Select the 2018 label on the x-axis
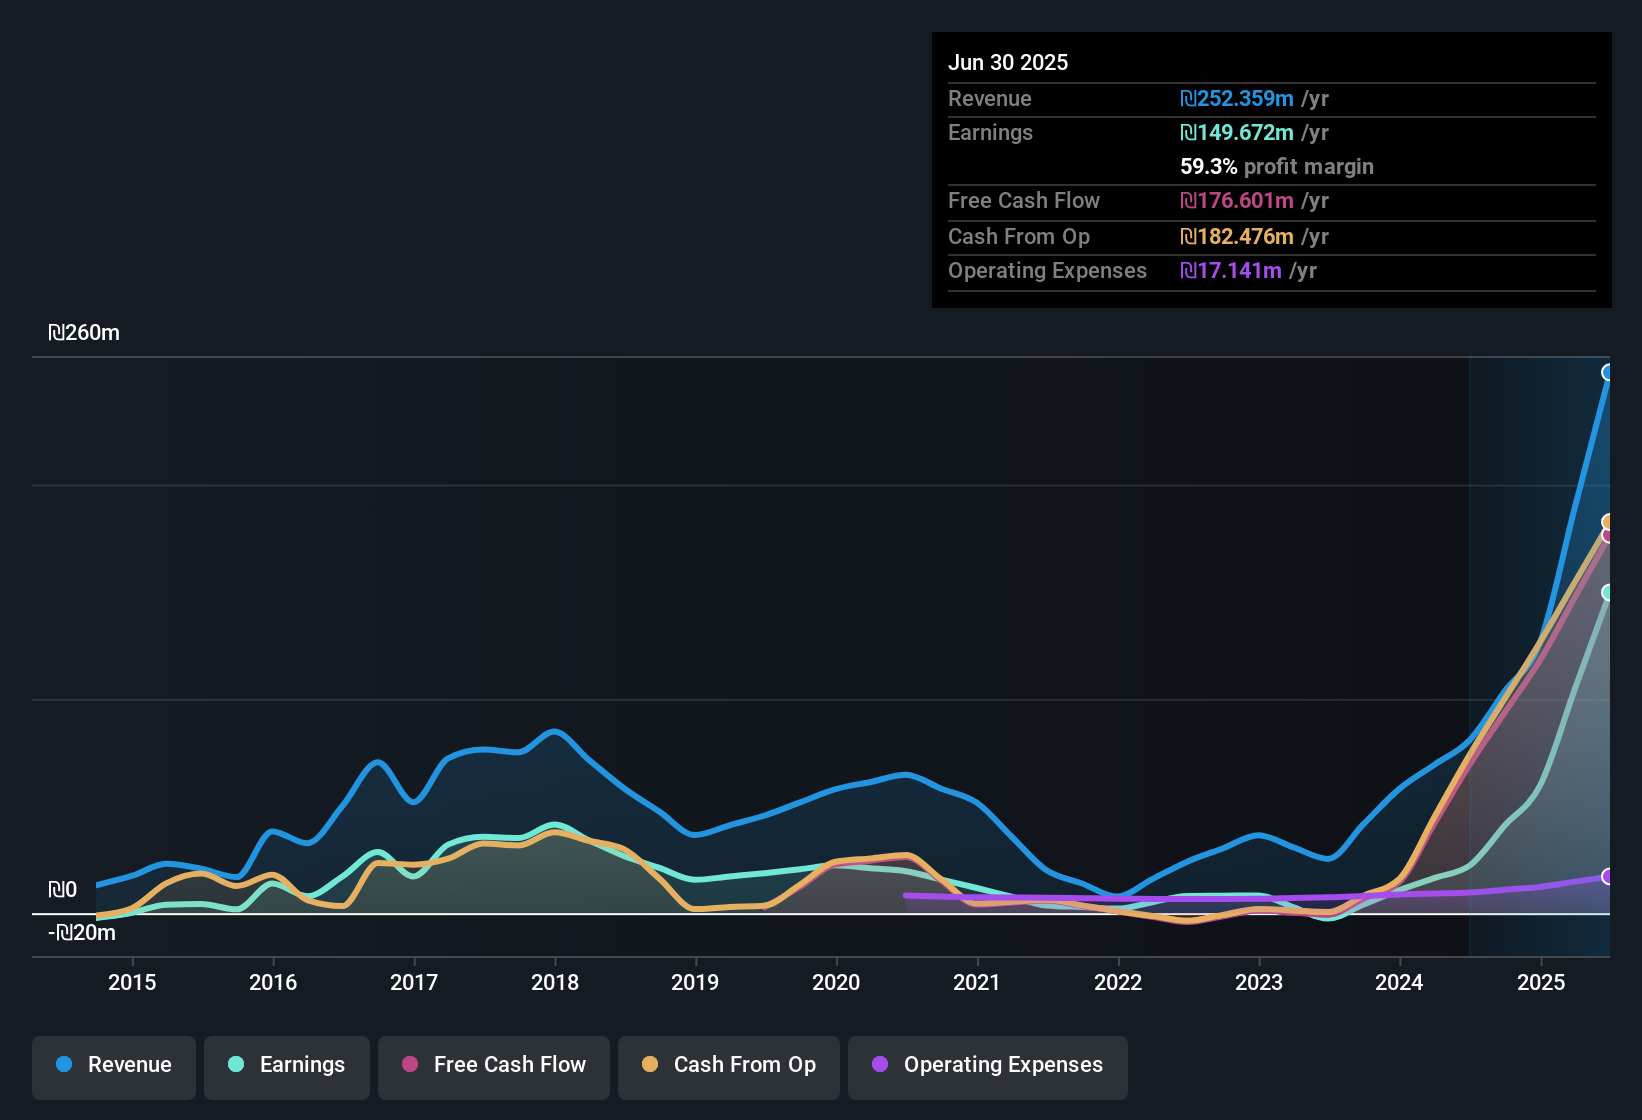The image size is (1642, 1120). tap(554, 982)
